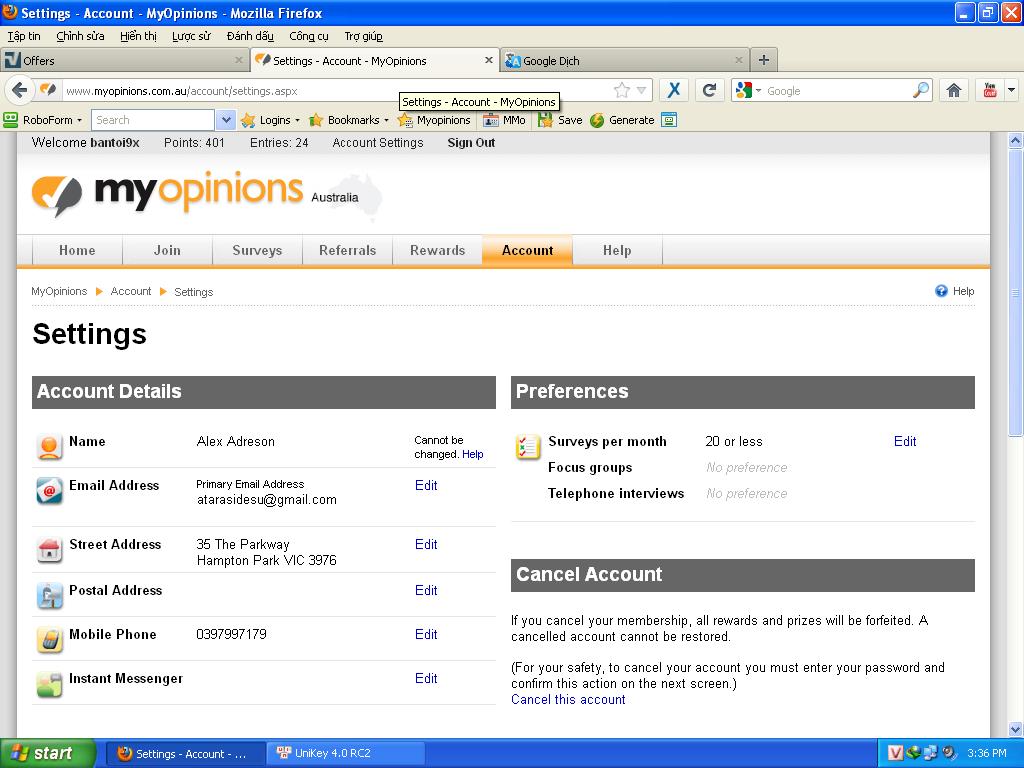Edit Surveys per month preference
This screenshot has height=768, width=1024.
pyautogui.click(x=904, y=441)
